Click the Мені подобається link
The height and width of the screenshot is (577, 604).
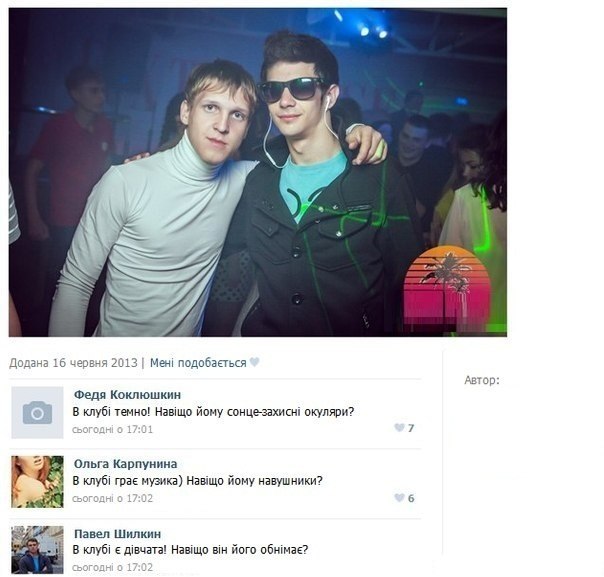[x=198, y=363]
